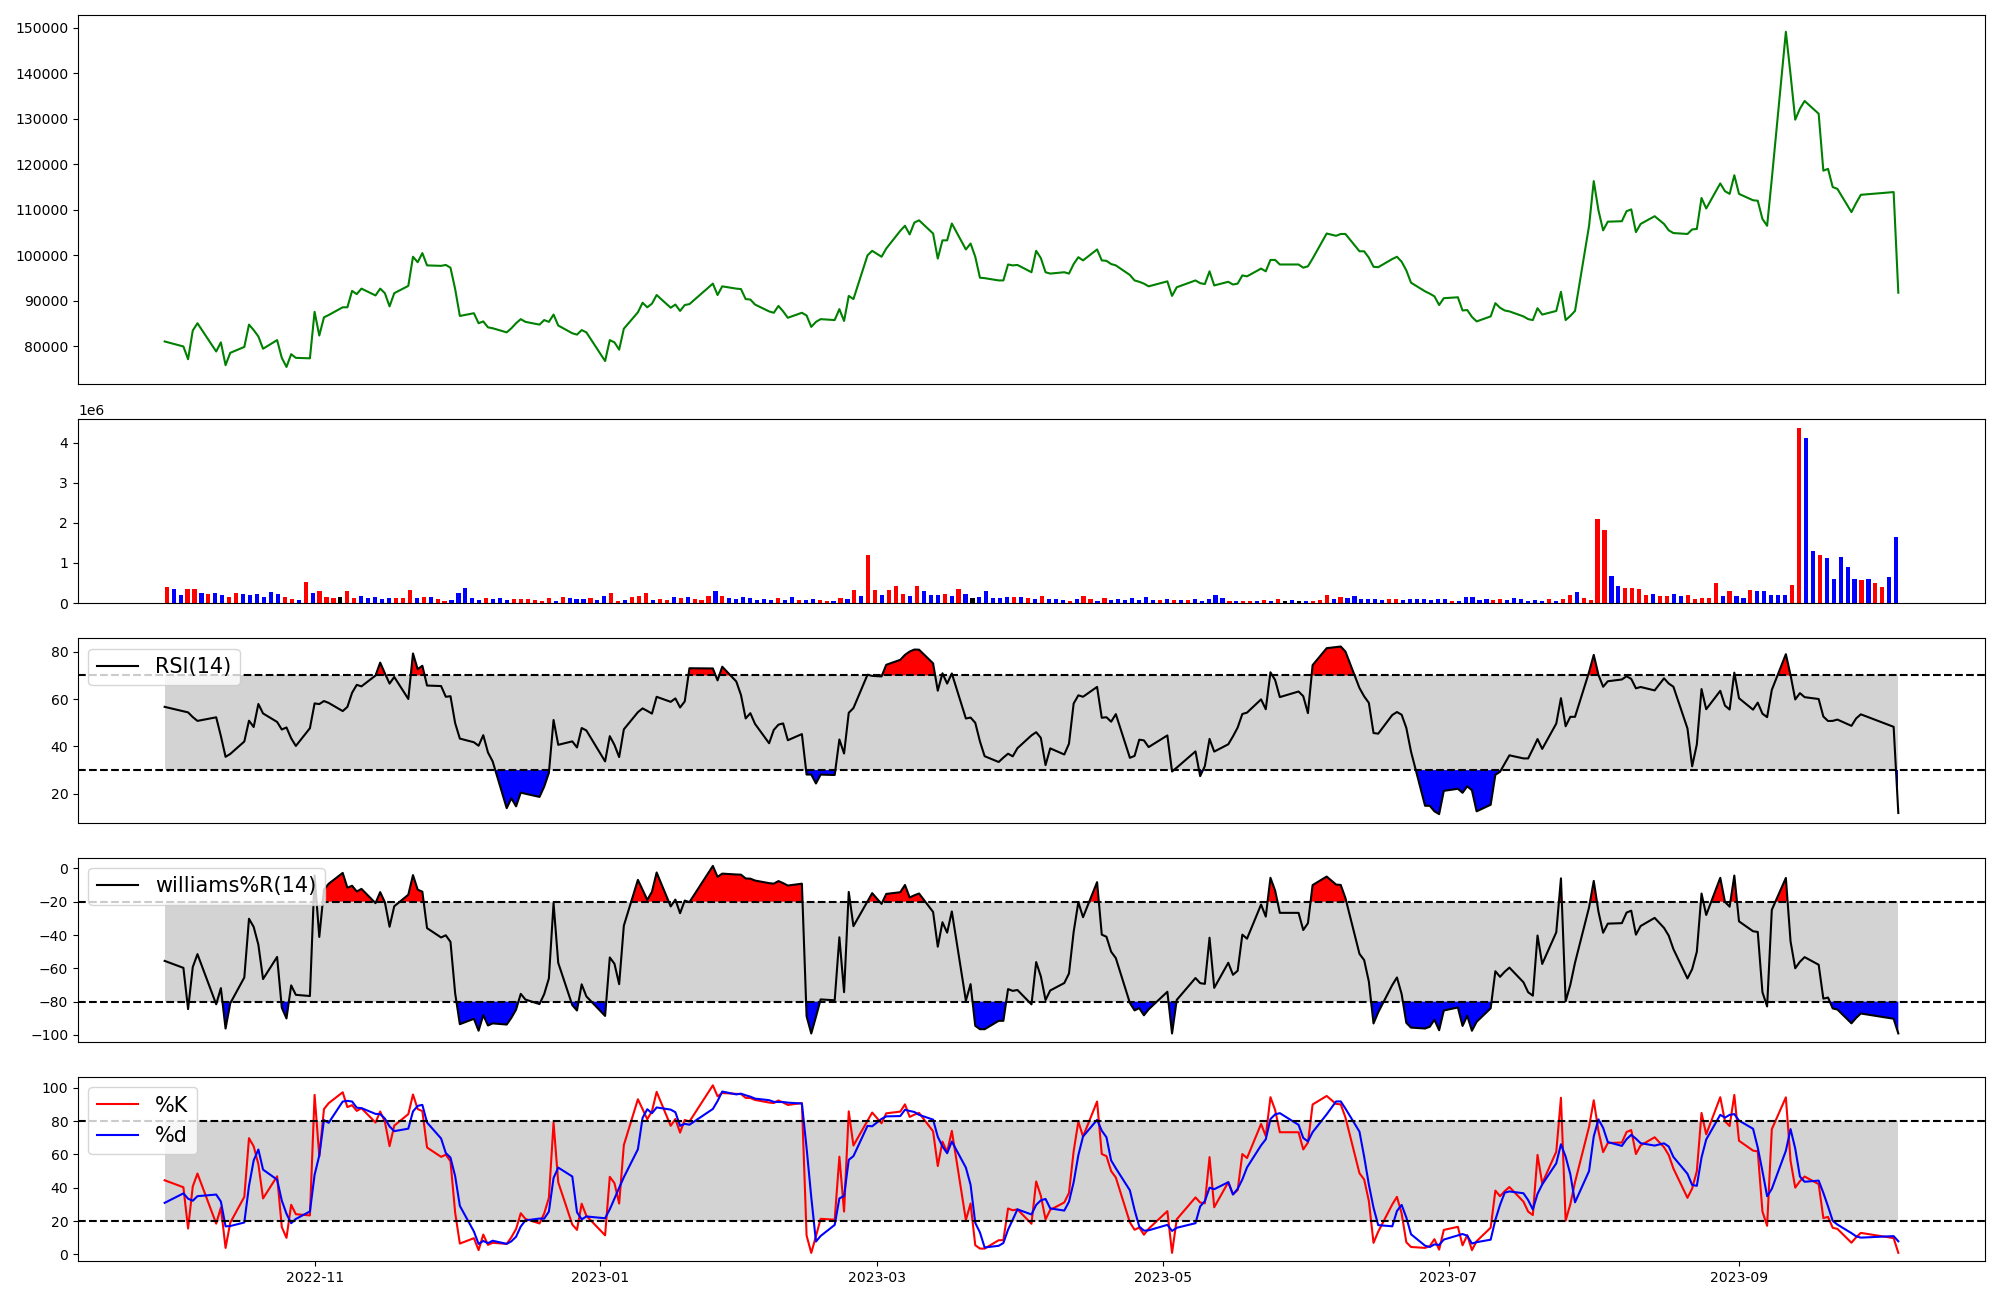Click the 2022-11 x-axis date label
The image size is (2000, 1300).
[315, 1277]
